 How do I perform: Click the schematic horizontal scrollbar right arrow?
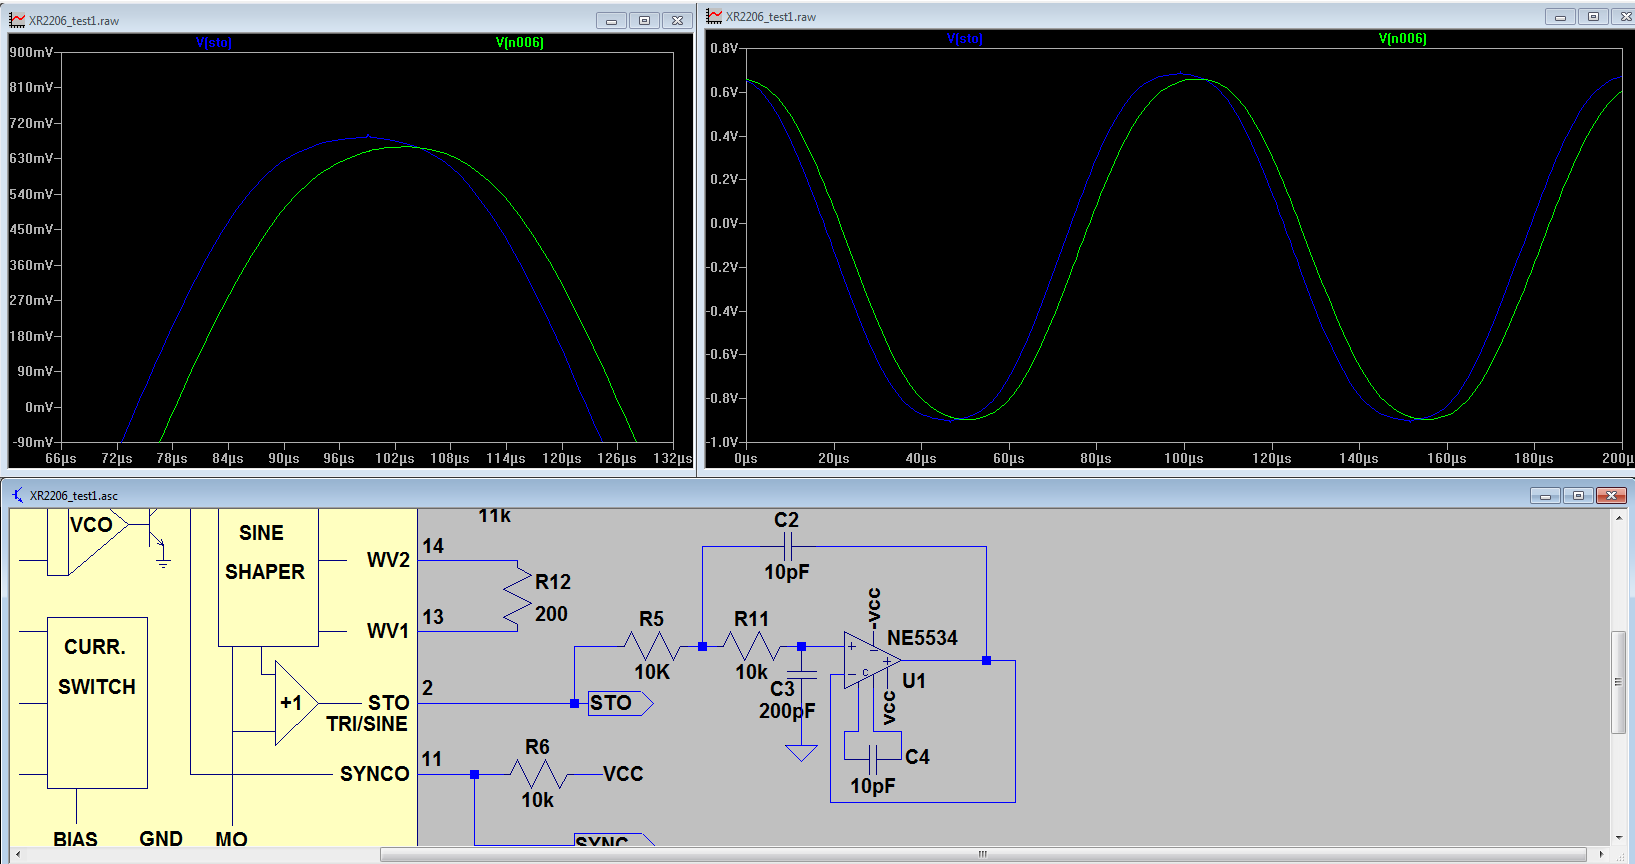[x=1603, y=854]
